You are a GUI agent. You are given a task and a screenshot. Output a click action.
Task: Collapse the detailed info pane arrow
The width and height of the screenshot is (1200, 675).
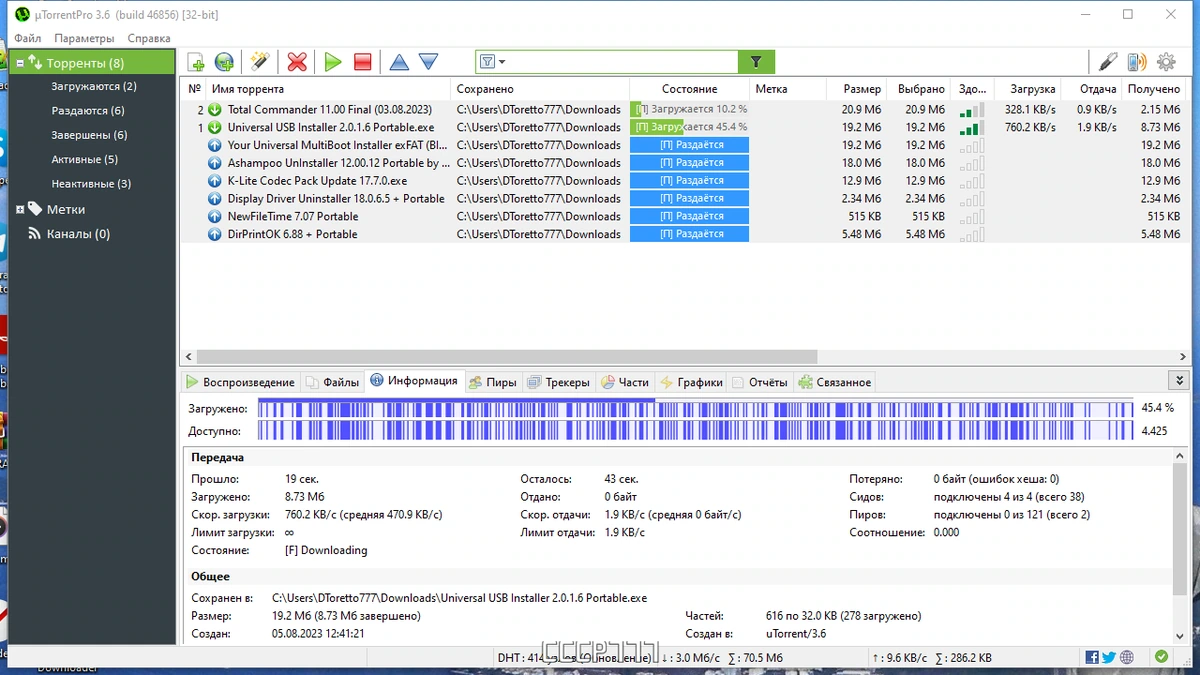coord(1180,381)
